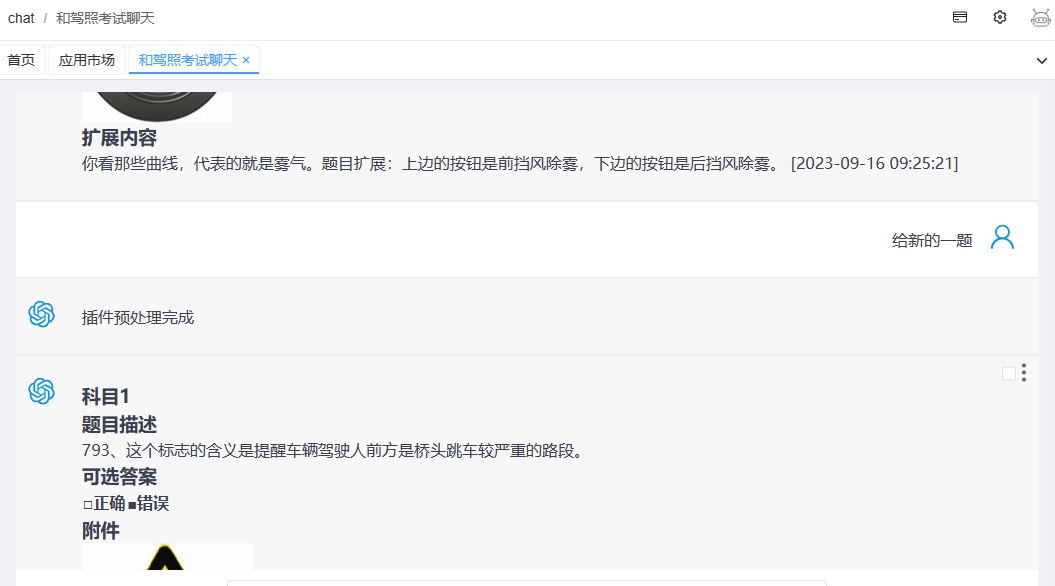Expand the tab list chevron dropdown
The width and height of the screenshot is (1055, 586).
click(1041, 61)
